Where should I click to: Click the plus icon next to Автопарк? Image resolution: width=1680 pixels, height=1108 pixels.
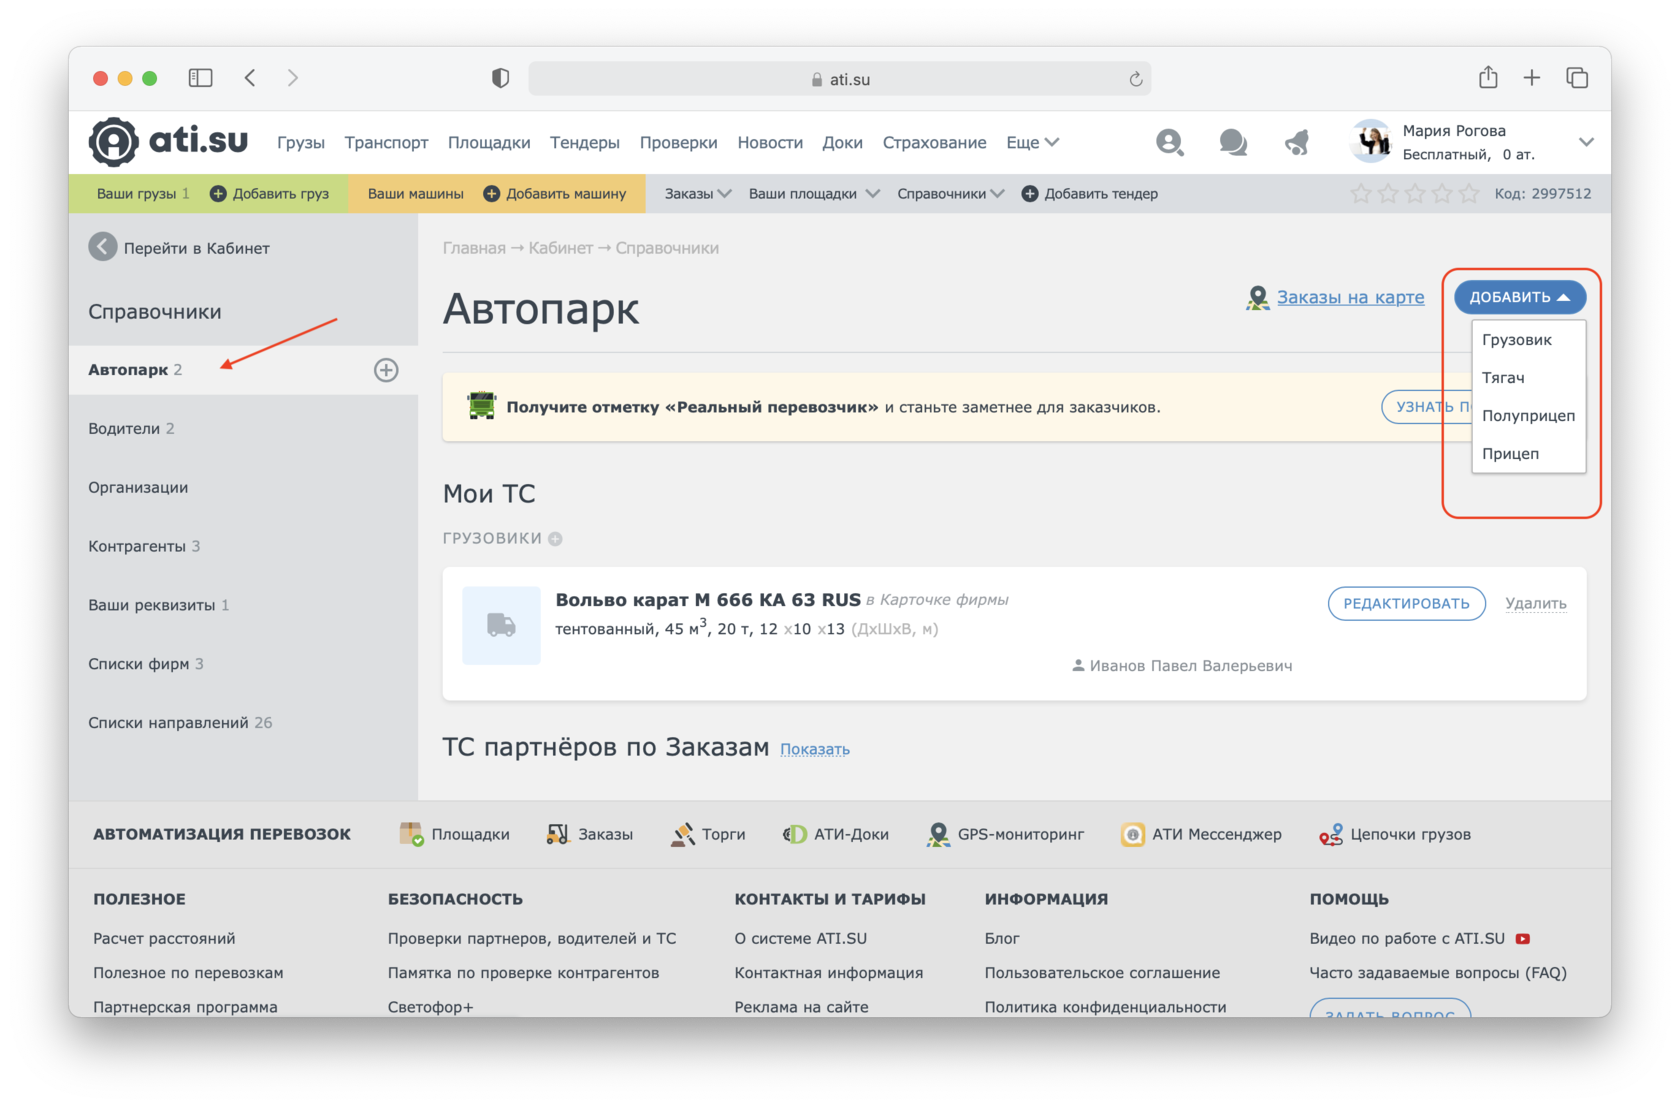click(386, 370)
